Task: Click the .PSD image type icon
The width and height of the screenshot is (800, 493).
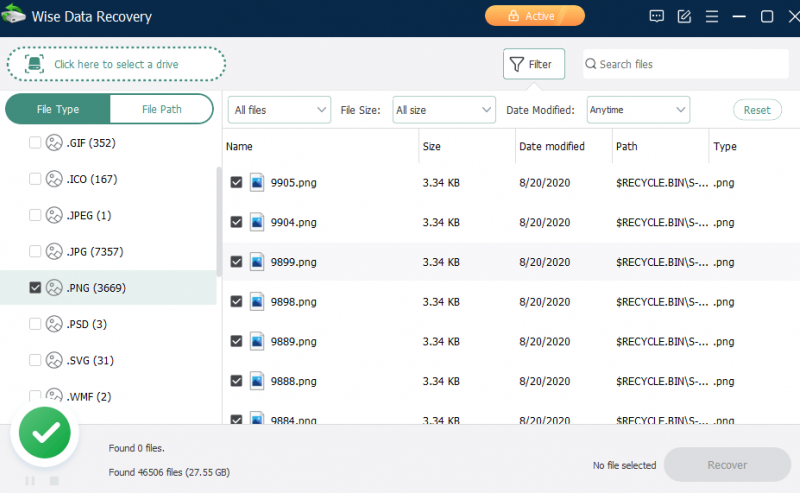Action: [54, 324]
